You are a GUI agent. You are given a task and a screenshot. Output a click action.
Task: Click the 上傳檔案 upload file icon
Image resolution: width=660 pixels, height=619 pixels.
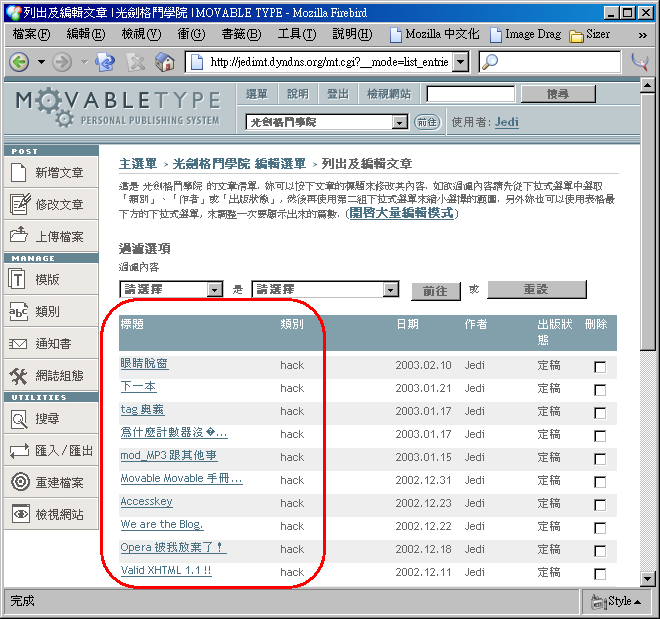coord(19,235)
